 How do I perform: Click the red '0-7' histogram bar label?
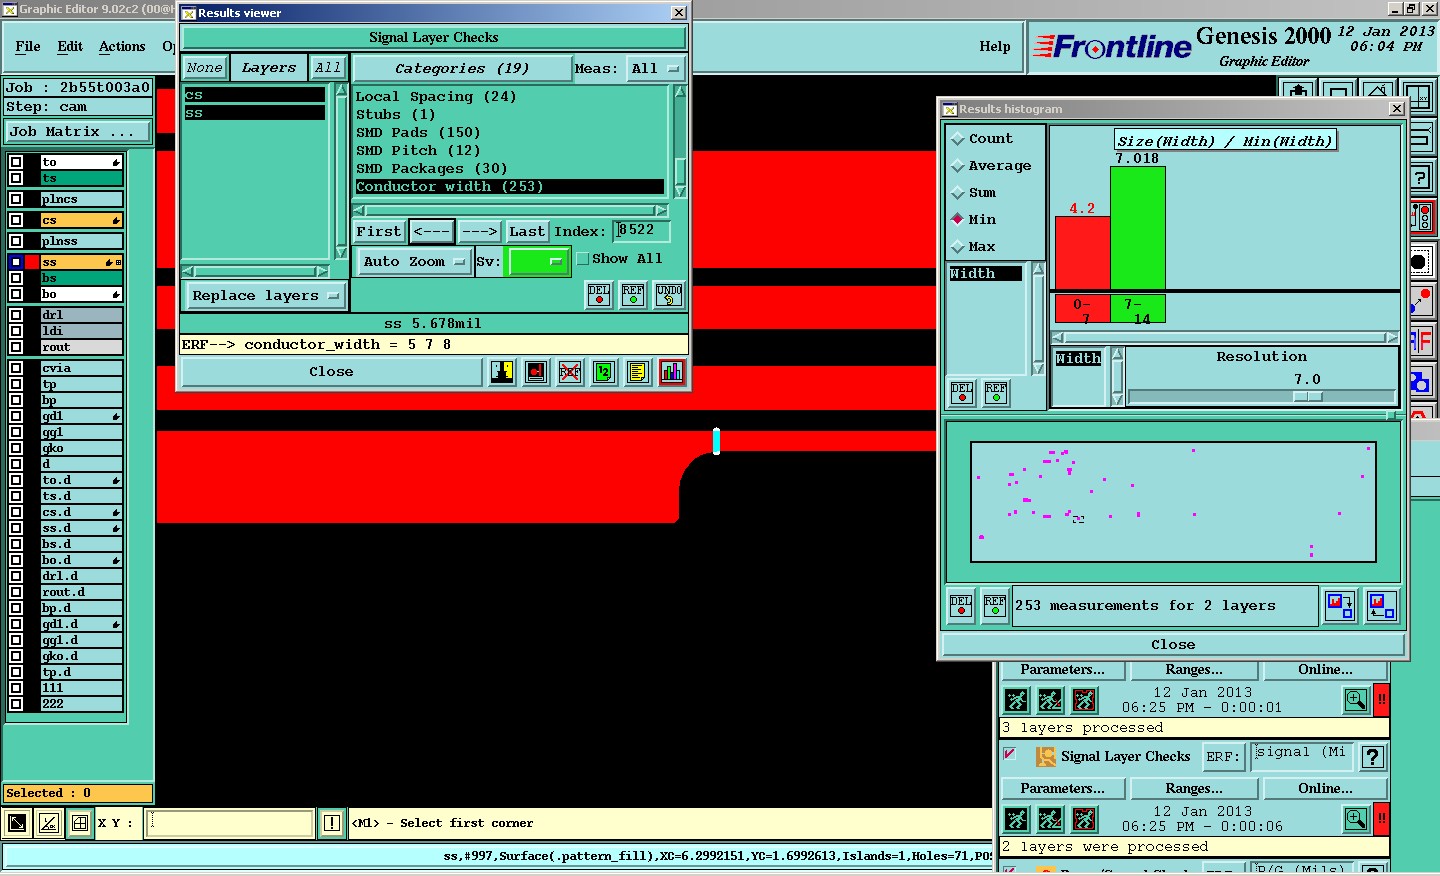click(1082, 310)
